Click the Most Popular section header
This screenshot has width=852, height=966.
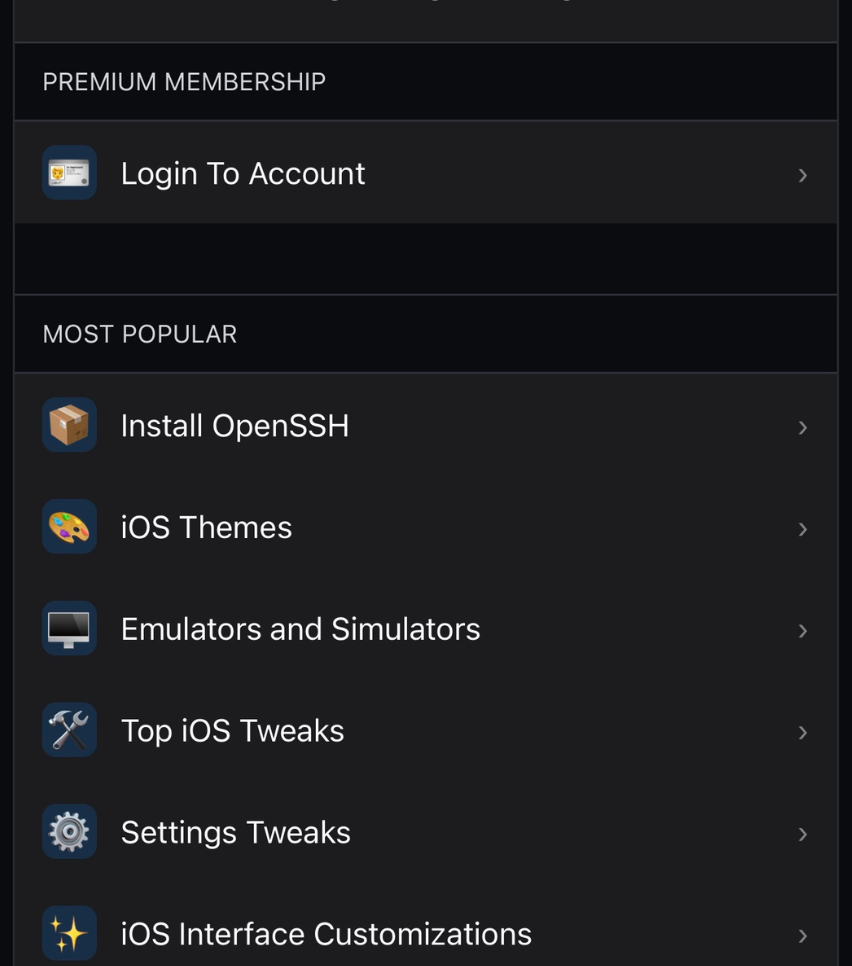[x=140, y=334]
